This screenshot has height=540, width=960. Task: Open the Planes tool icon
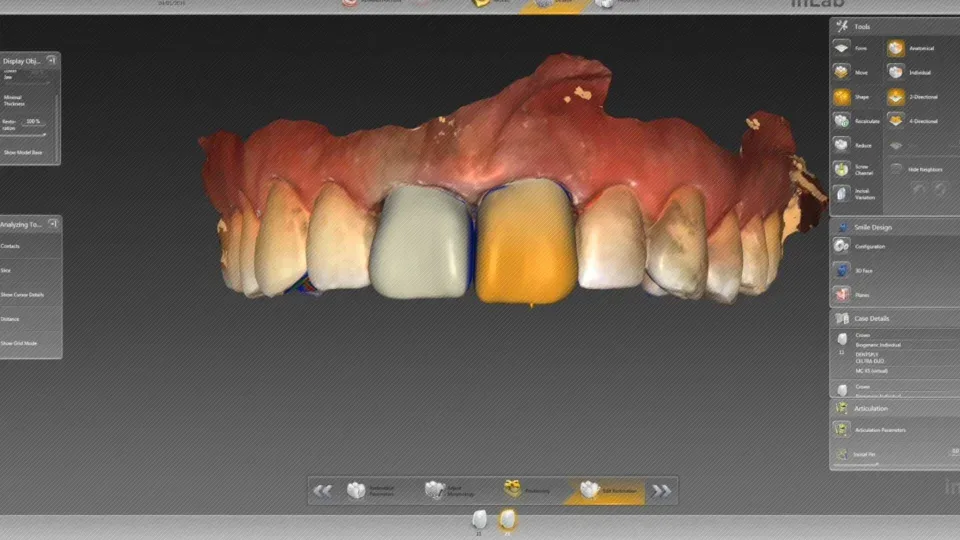click(841, 294)
